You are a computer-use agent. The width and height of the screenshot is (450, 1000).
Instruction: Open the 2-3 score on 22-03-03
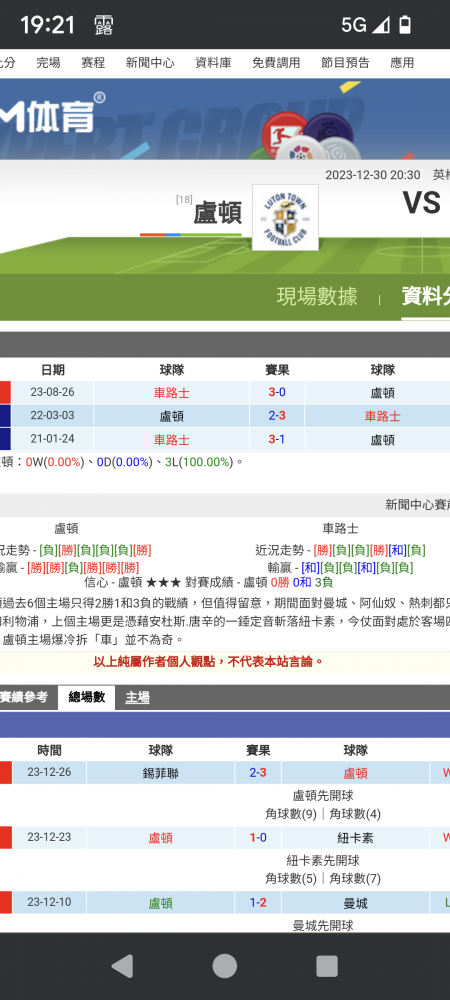[277, 416]
